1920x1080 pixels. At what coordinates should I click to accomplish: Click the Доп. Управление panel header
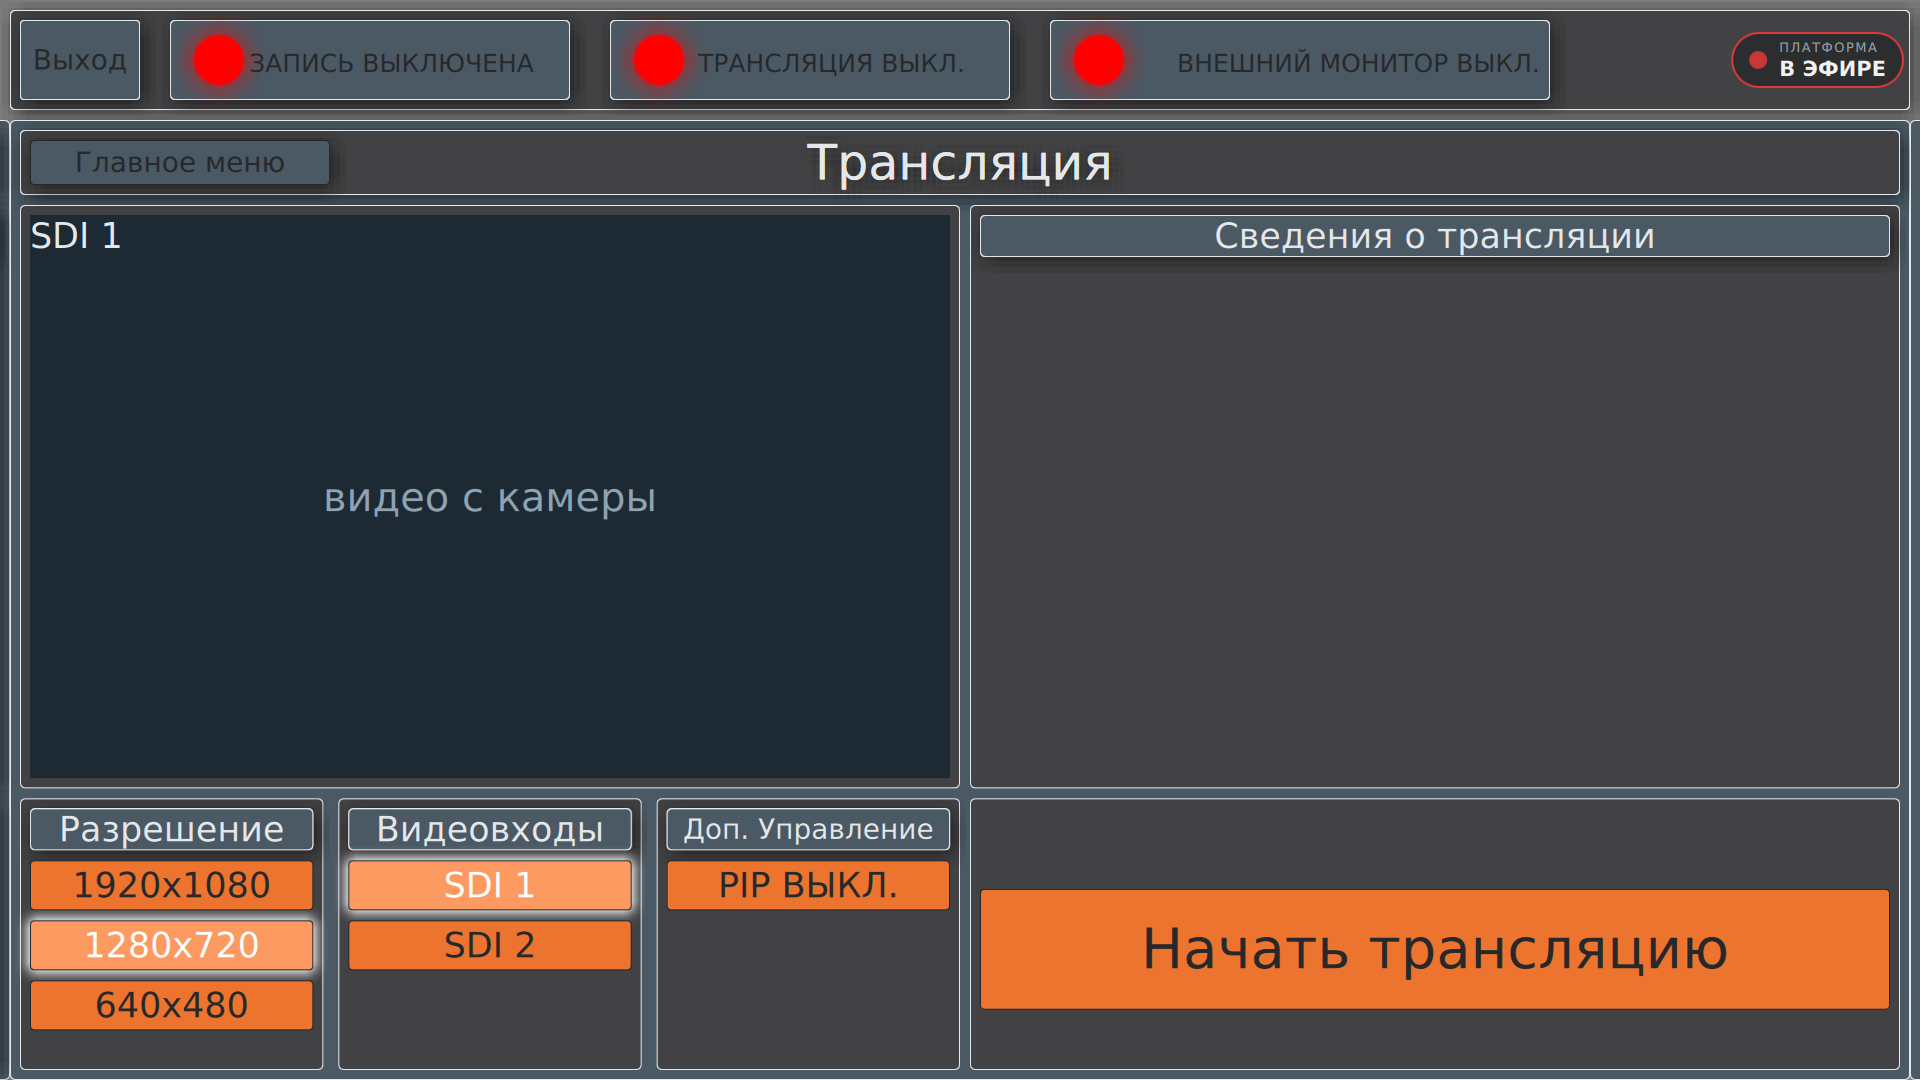pos(808,829)
